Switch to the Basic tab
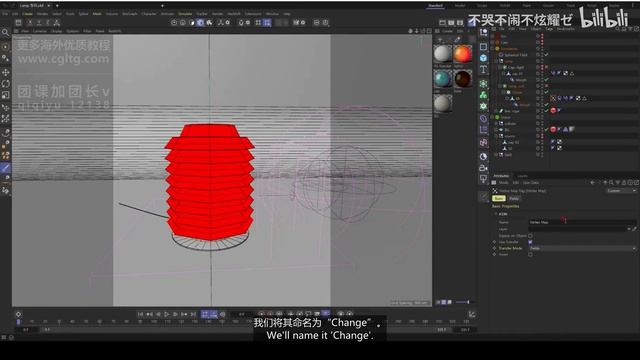Viewport: 640px width, 360px height. 499,198
